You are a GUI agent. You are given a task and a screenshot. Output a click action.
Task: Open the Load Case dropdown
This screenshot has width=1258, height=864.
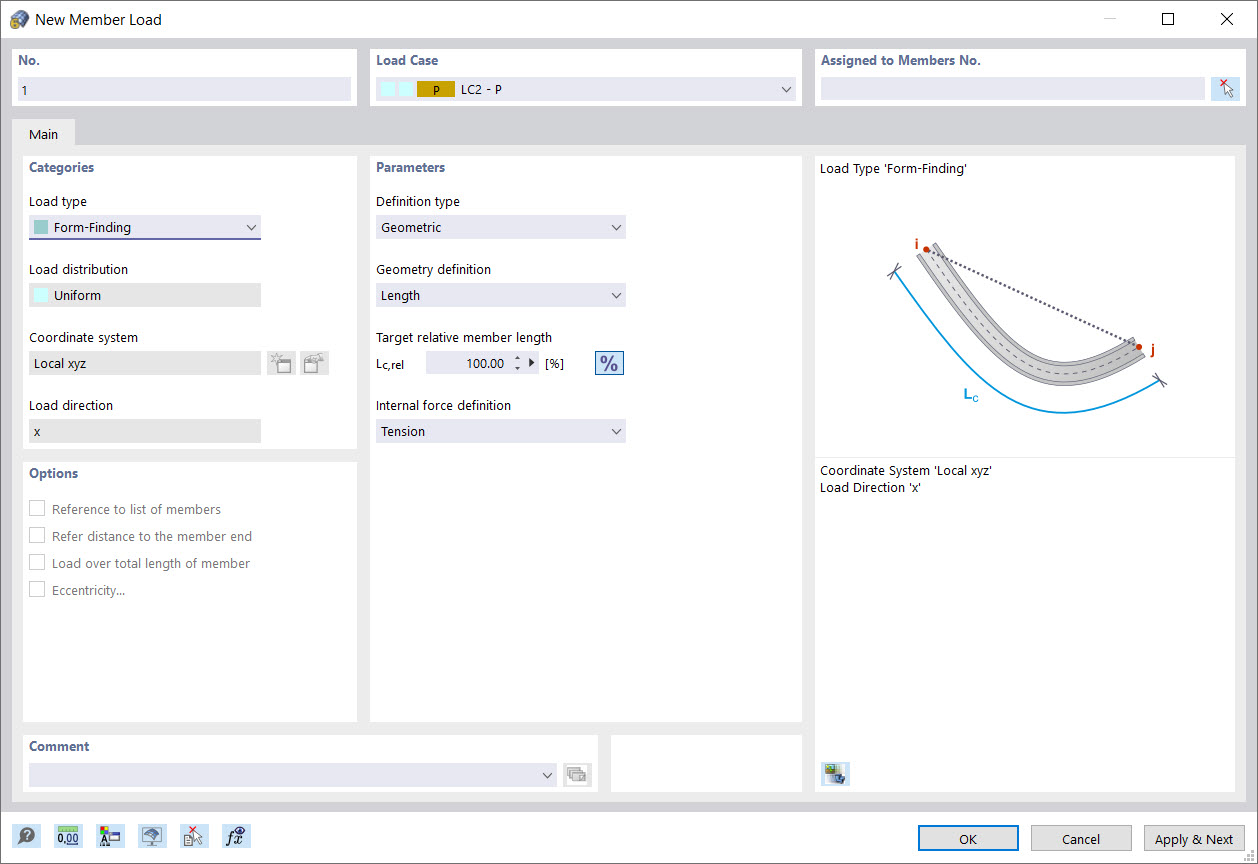click(x=786, y=88)
